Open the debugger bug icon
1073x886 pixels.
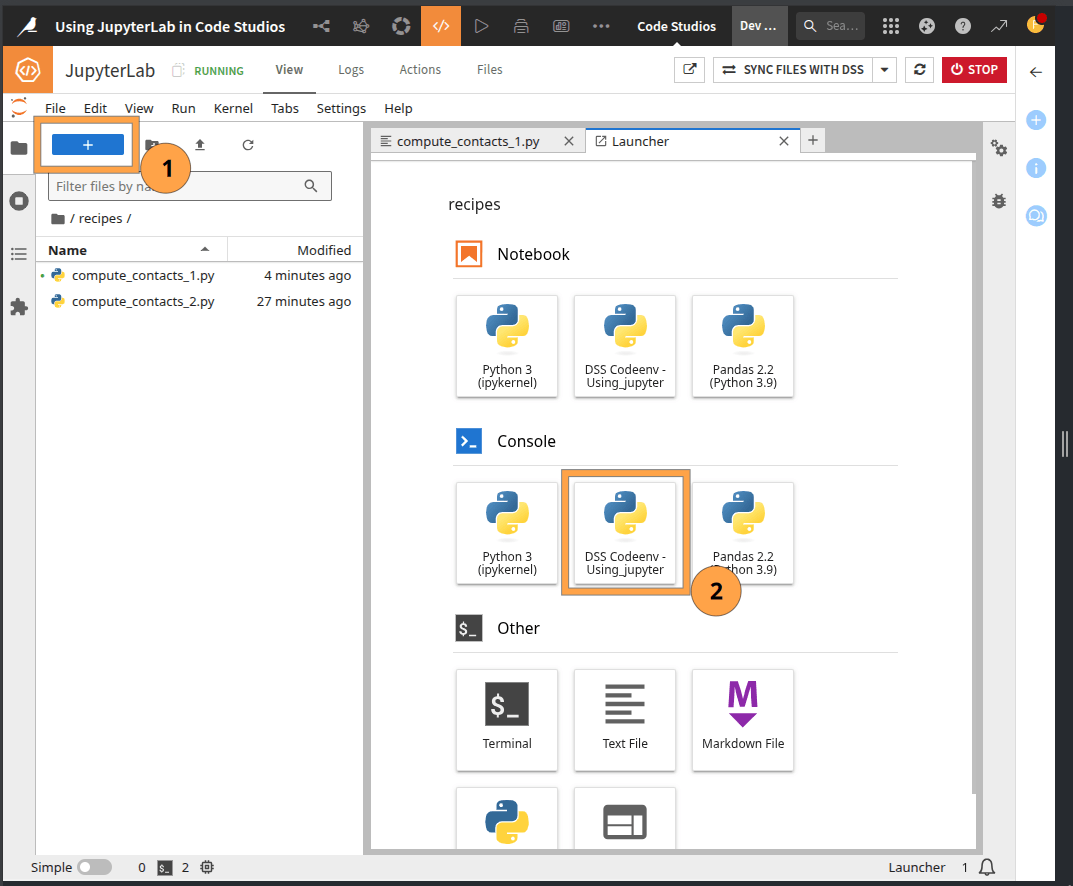click(x=999, y=201)
